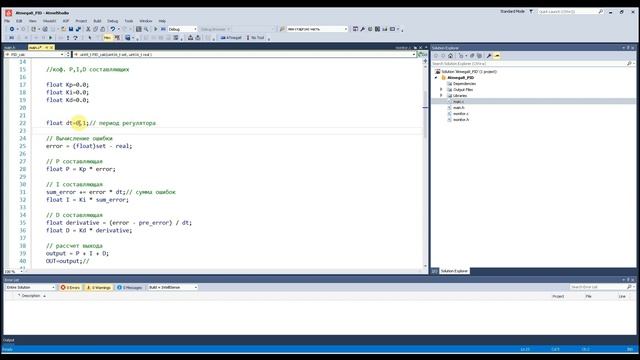Viewport: 640px width, 360px height.
Task: Open the Build menu
Action: tap(97, 21)
